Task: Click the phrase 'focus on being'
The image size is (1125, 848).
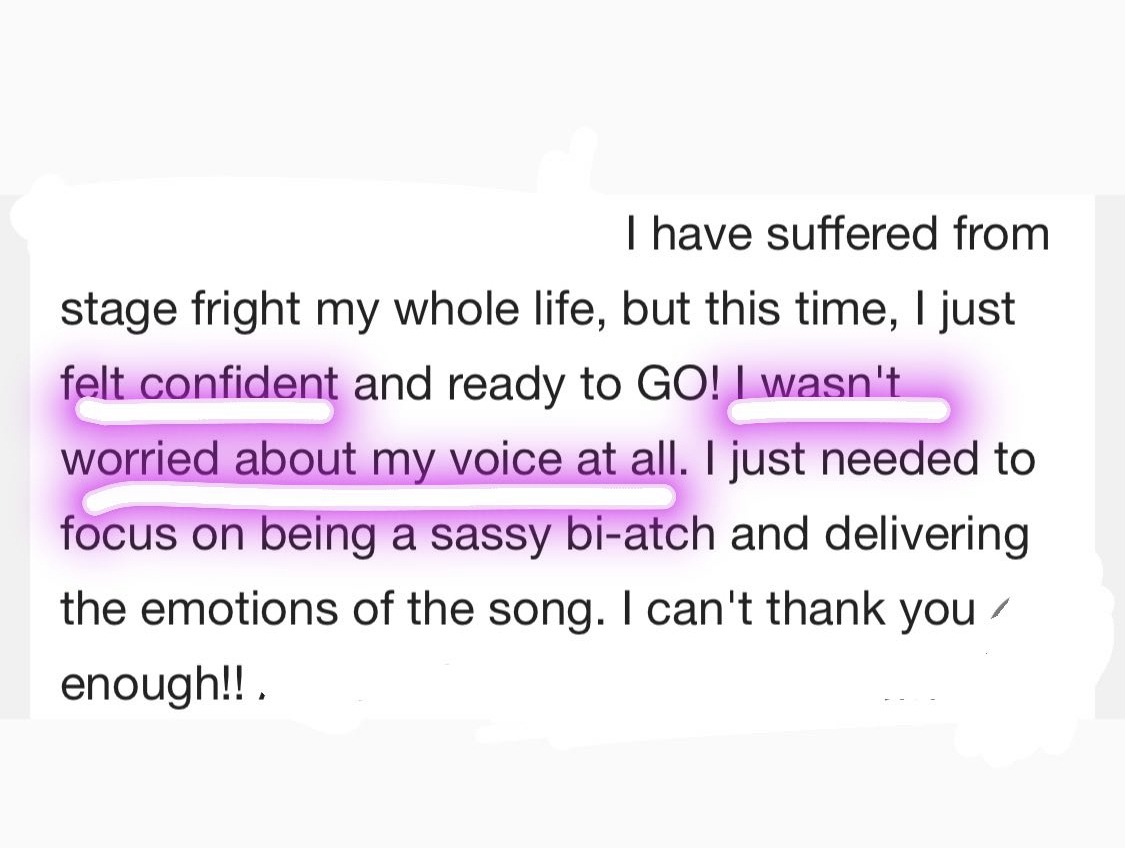Action: pyautogui.click(x=218, y=535)
